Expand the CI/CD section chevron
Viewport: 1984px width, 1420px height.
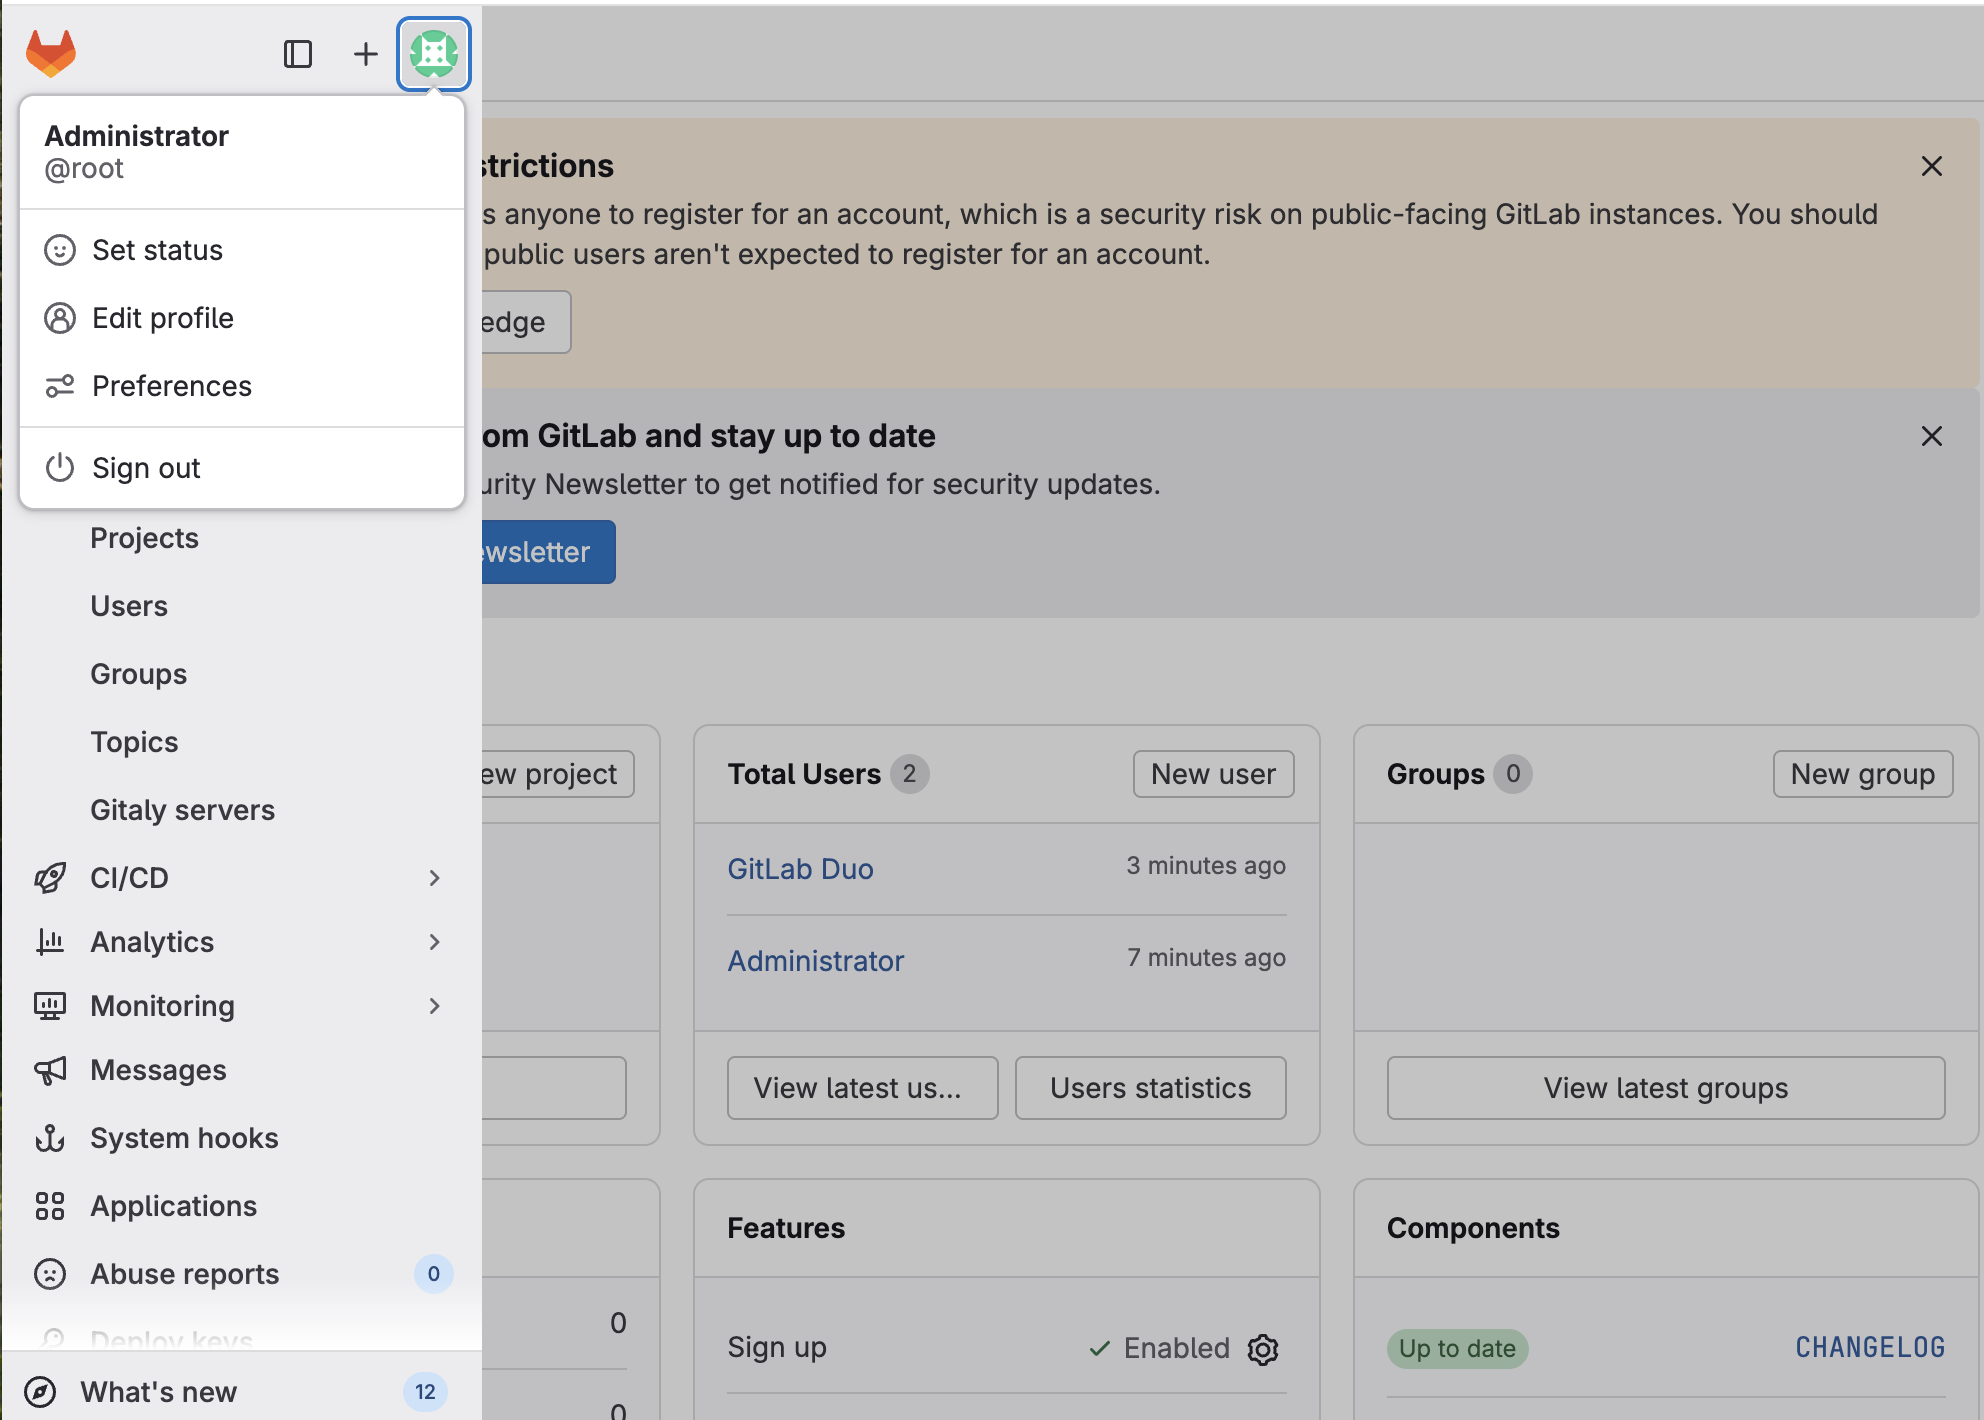[x=434, y=878]
